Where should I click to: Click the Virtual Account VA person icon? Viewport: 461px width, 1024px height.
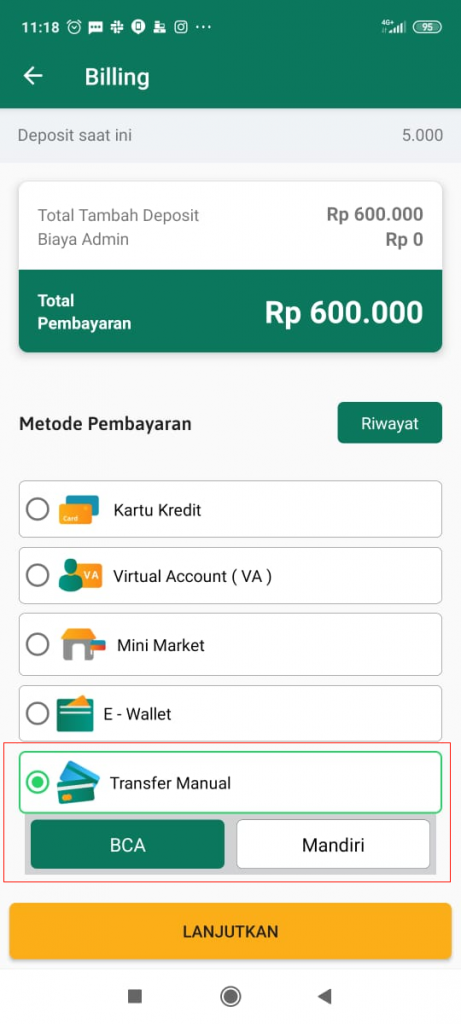coord(80,575)
